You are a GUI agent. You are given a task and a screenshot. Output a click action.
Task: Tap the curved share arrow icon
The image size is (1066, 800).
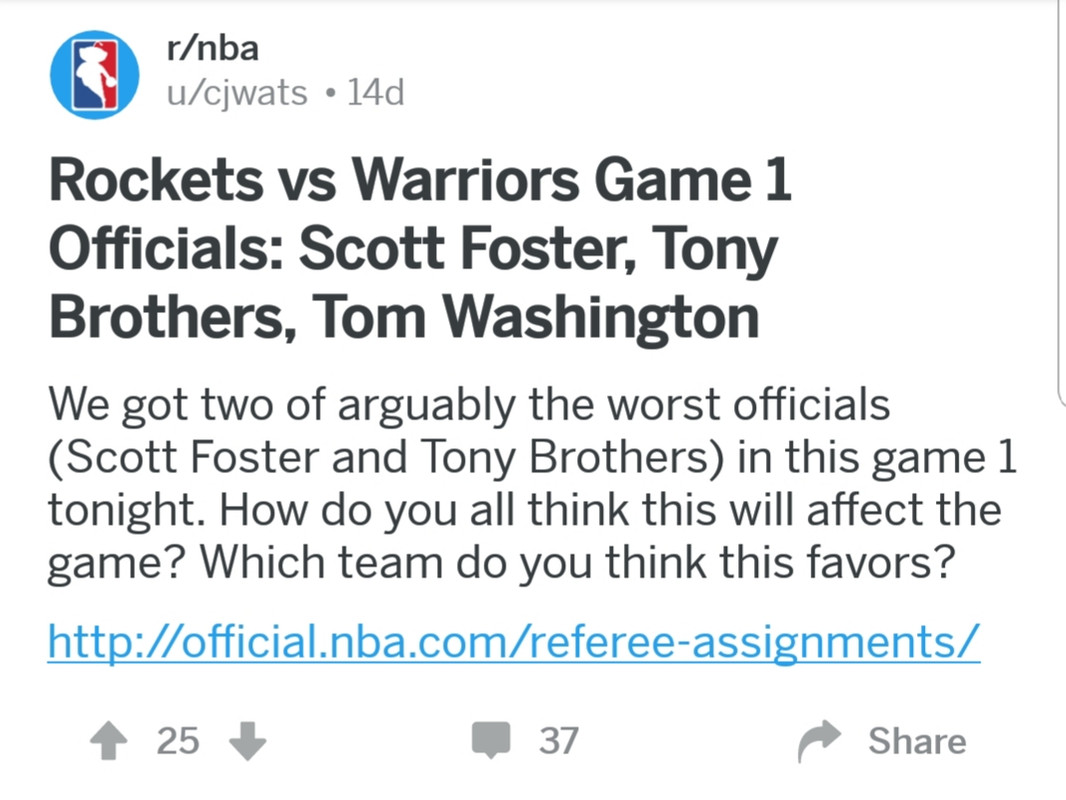819,740
